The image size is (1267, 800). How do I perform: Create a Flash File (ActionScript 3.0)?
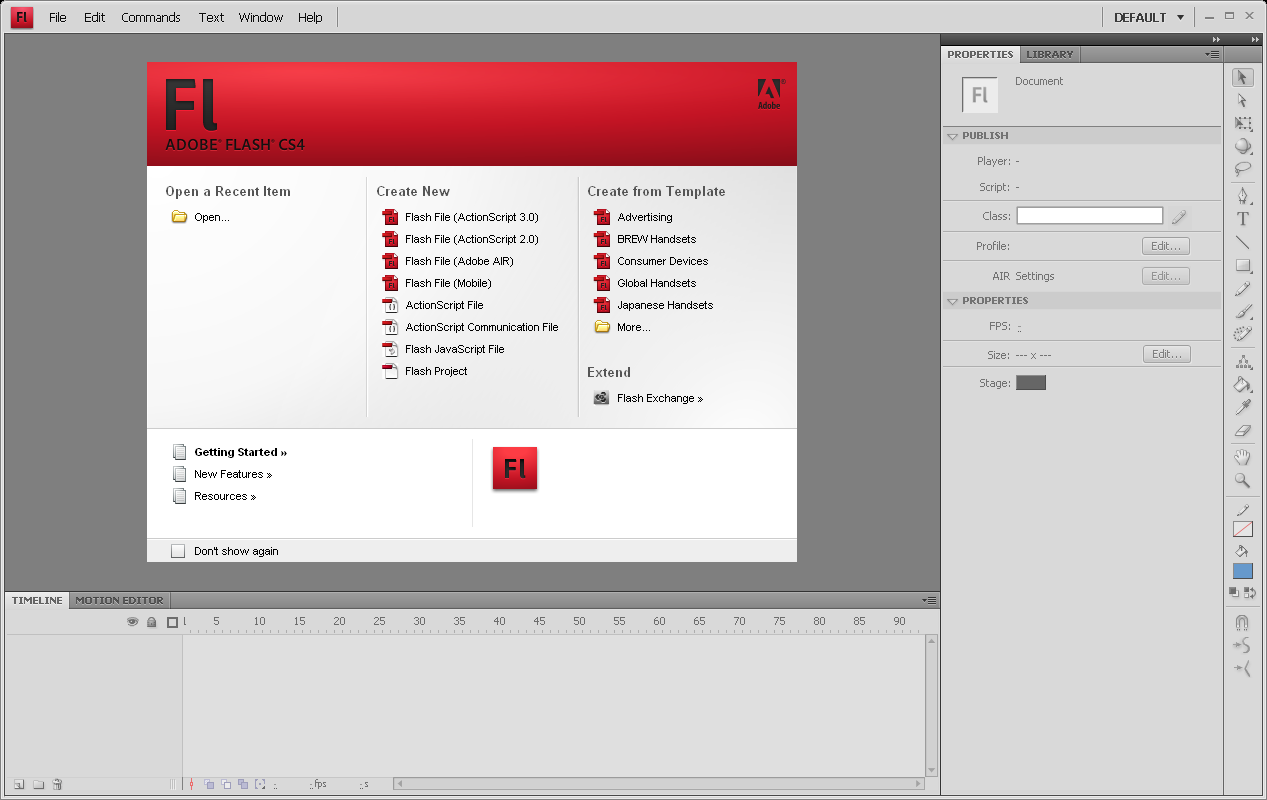point(471,217)
